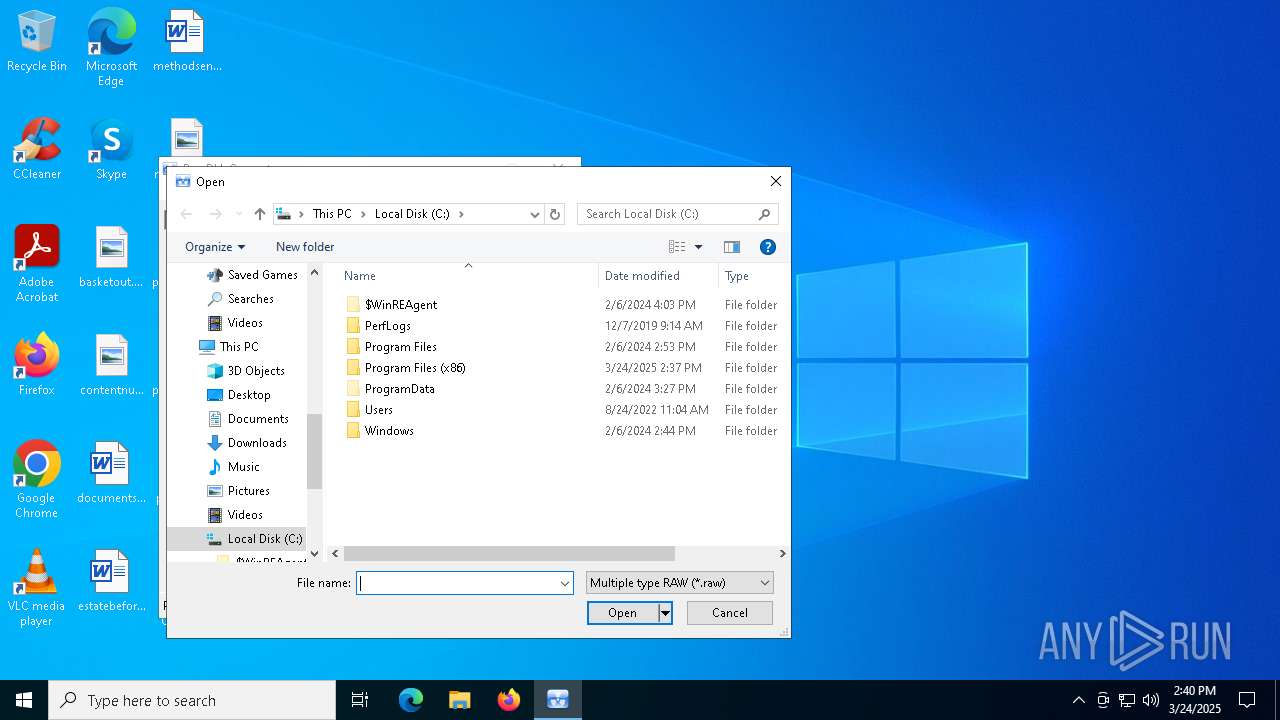Open the Organize dropdown menu

[215, 247]
